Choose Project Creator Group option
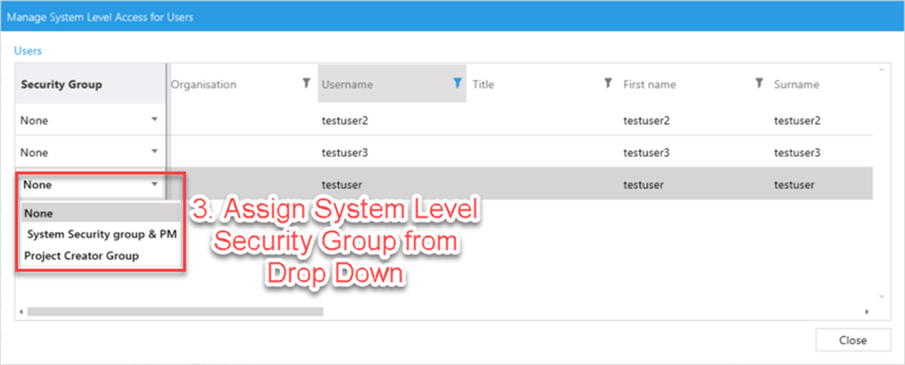The height and width of the screenshot is (365, 905). click(100, 256)
